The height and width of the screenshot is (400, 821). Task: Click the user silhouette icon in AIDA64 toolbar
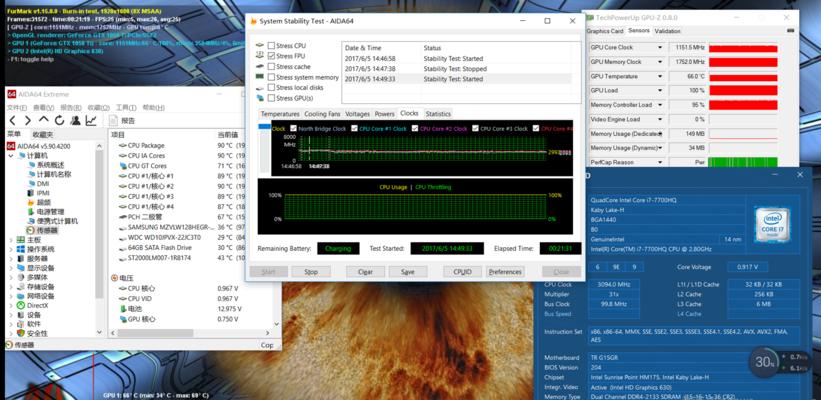(75, 120)
